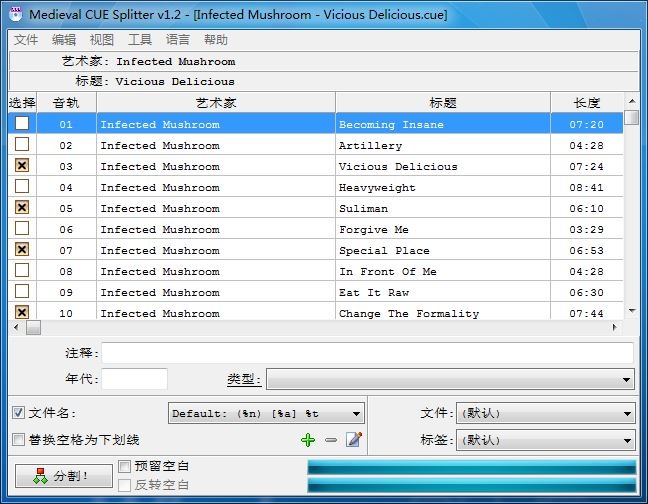Viewport: 648px width, 504px height.
Task: Click the edit filename mask pencil icon
Action: [x=354, y=440]
